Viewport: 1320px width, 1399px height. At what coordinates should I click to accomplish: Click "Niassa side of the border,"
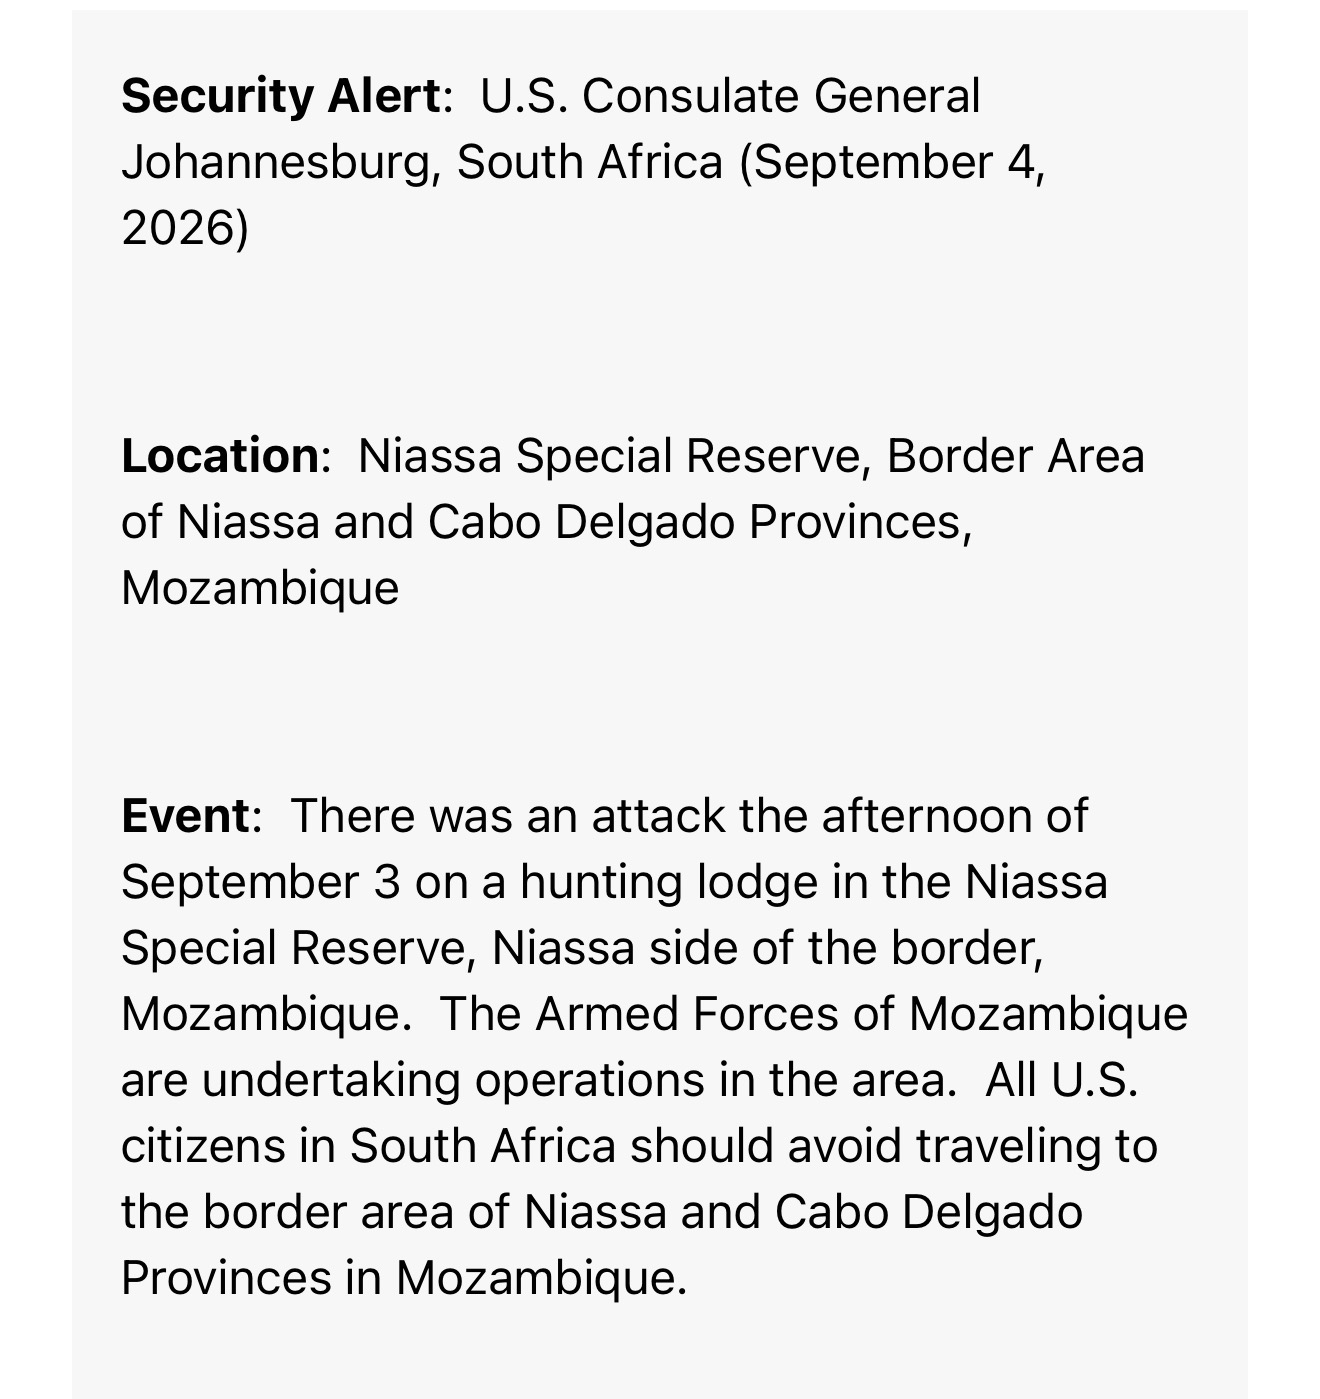(768, 948)
